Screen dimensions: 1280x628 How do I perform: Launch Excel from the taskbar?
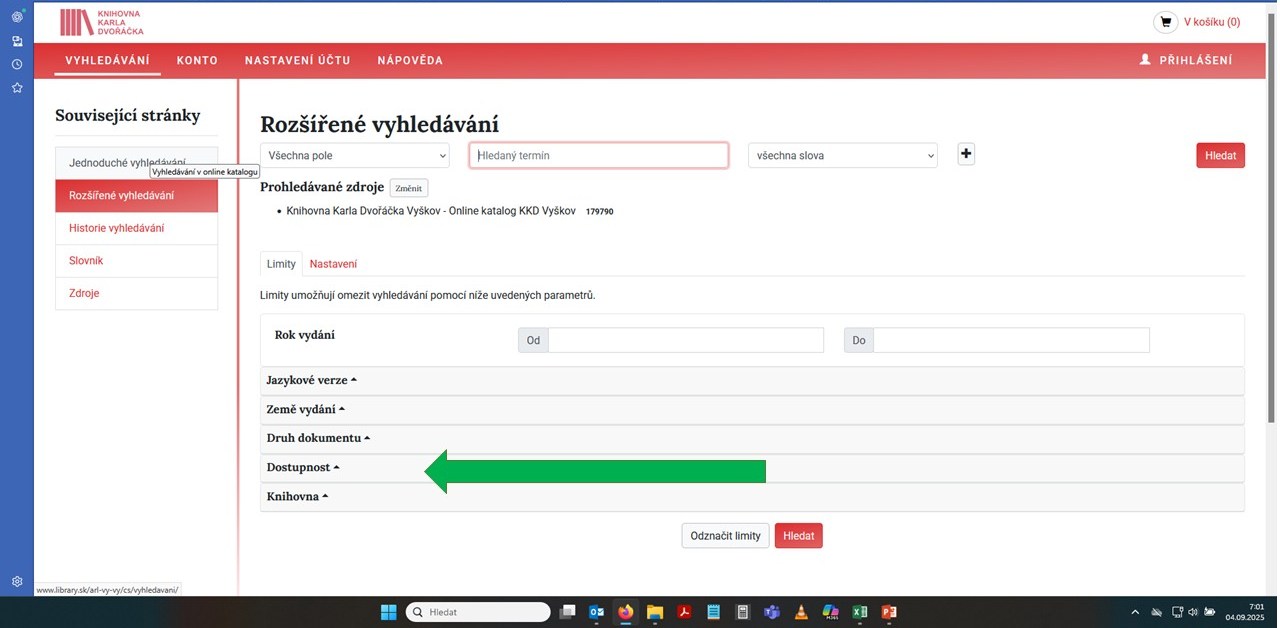pyautogui.click(x=859, y=612)
